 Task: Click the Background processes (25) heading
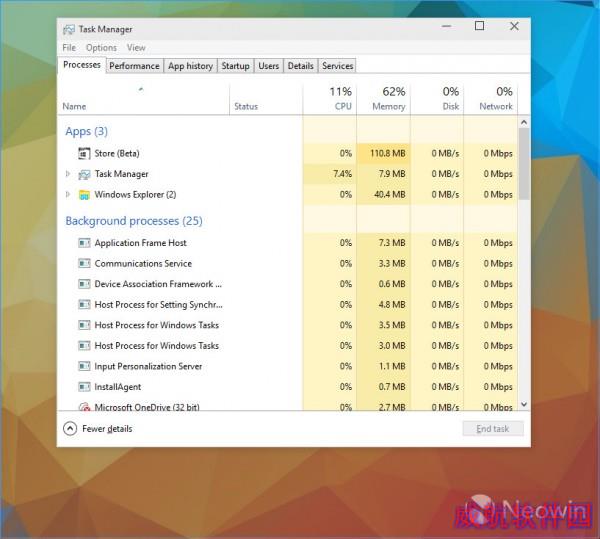coord(134,221)
